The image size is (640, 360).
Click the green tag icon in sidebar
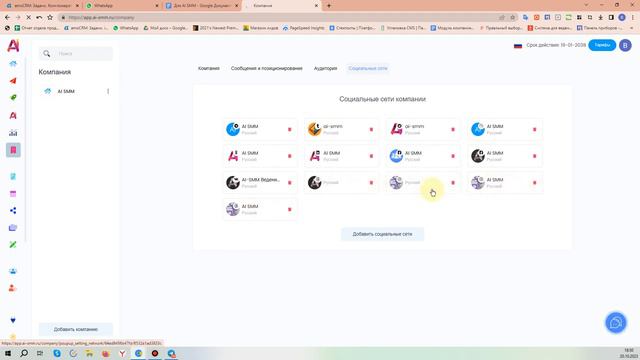coord(13,98)
